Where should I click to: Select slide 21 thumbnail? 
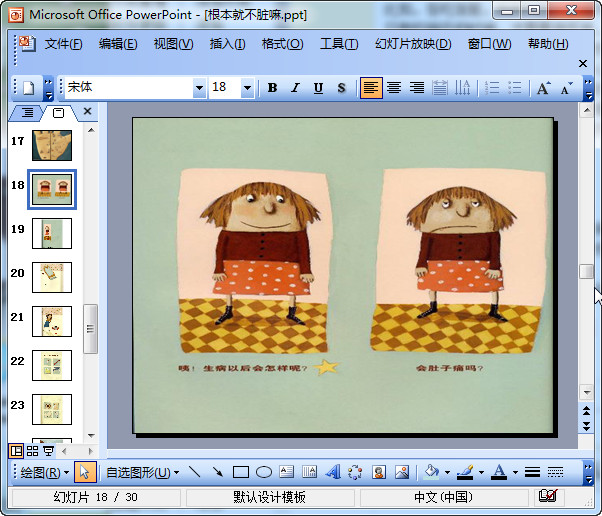coord(52,321)
